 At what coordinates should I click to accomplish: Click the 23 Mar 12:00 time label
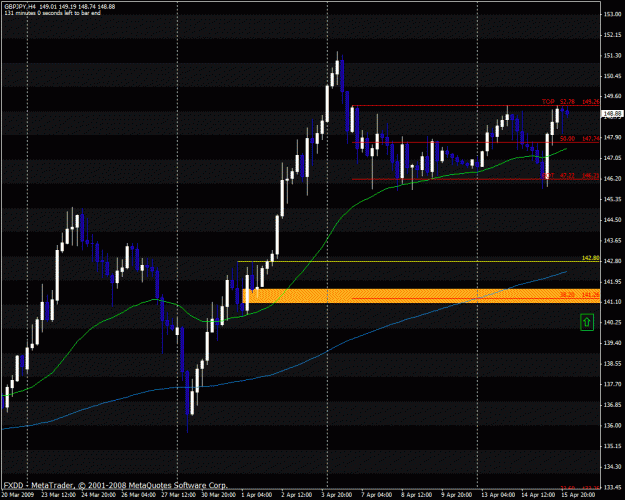(58, 495)
